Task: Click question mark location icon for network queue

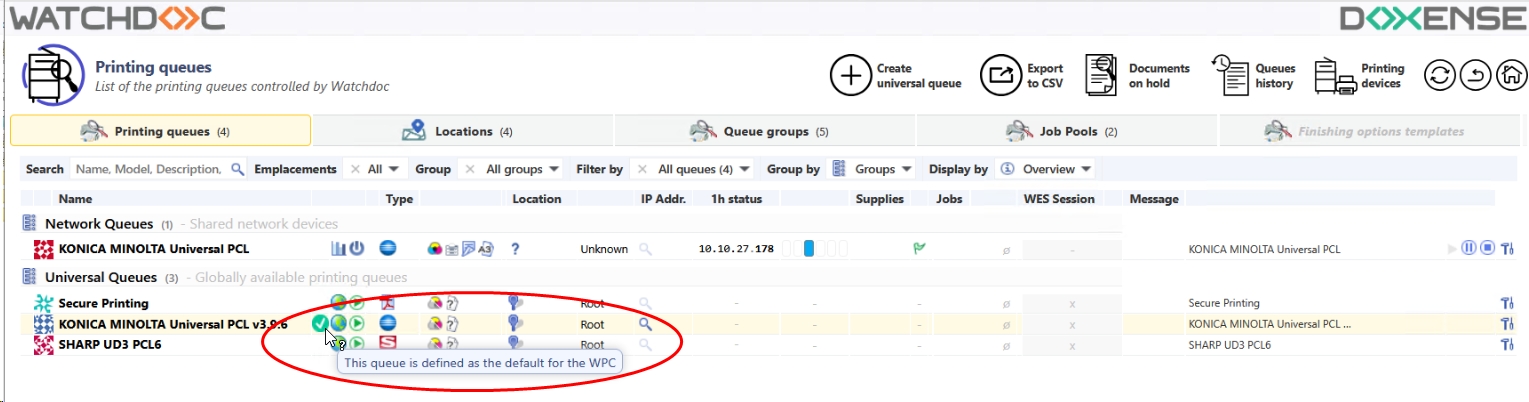Action: coord(515,249)
